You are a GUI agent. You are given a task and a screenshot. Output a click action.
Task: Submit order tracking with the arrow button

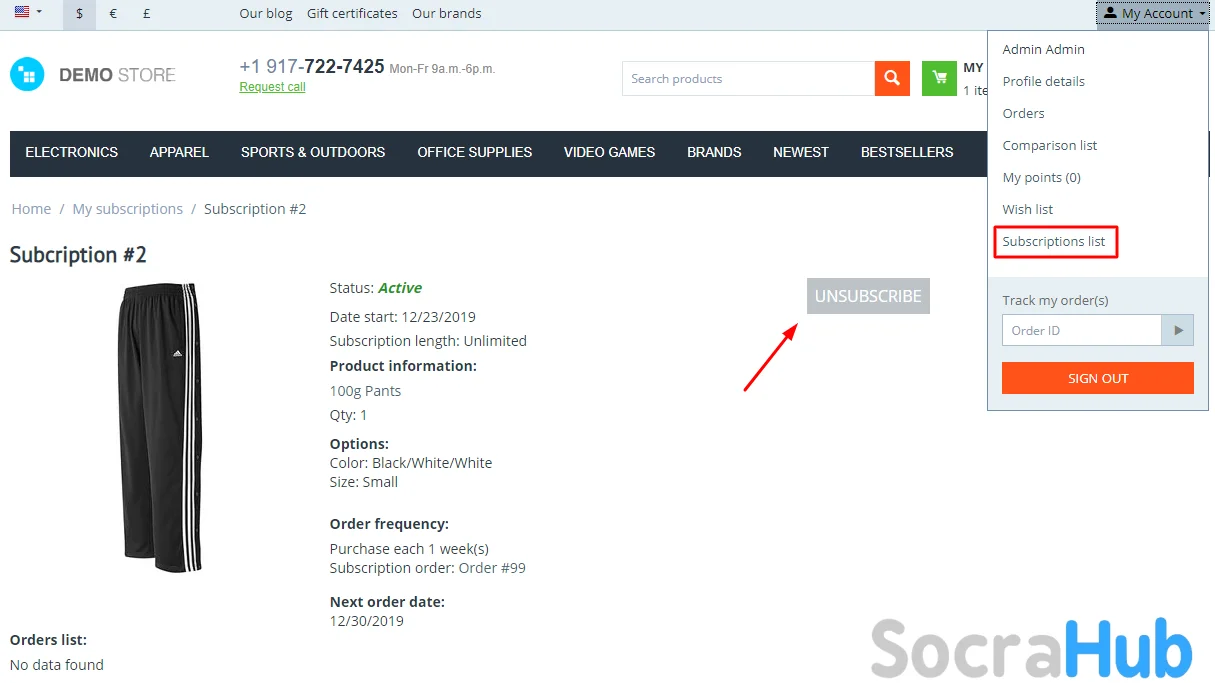pyautogui.click(x=1178, y=331)
